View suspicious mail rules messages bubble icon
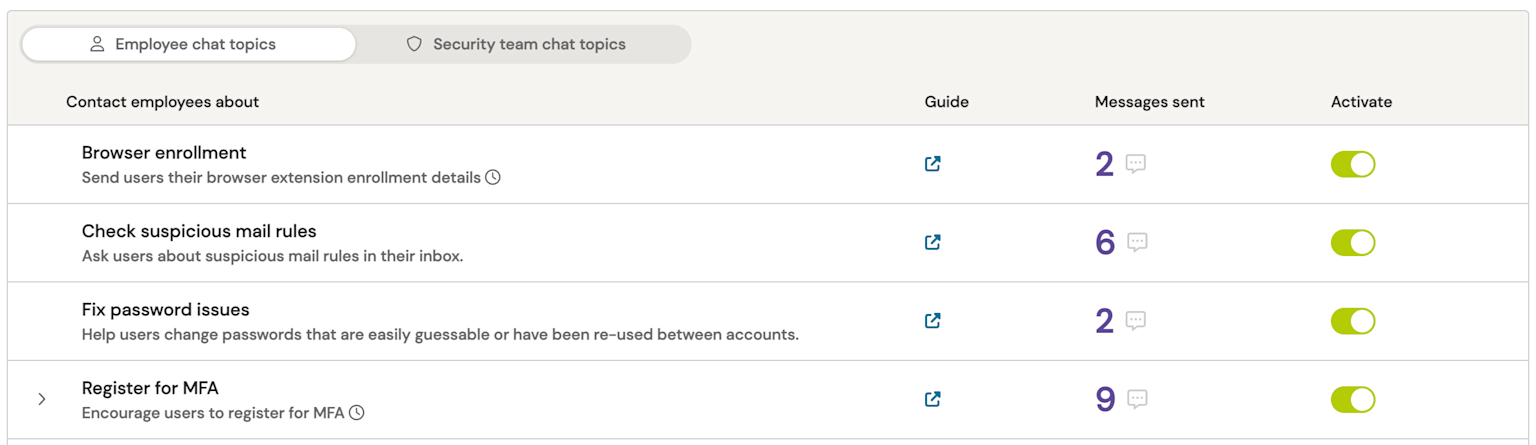The image size is (1536, 445). [x=1137, y=241]
